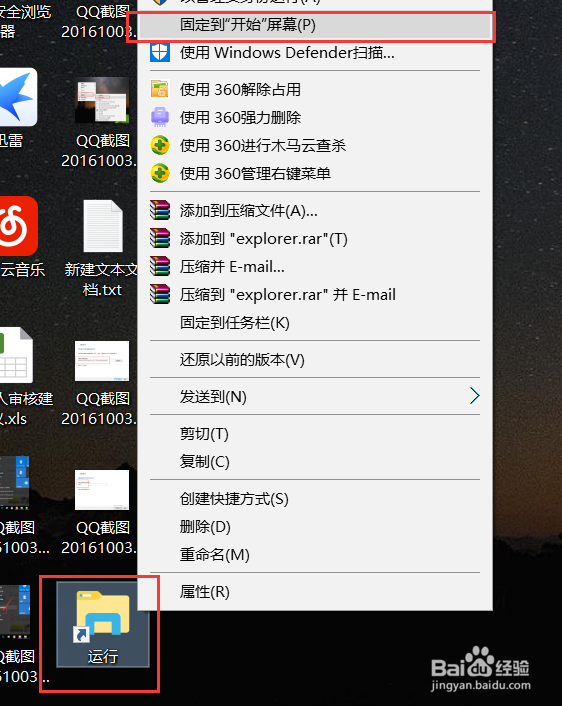Click the WinRAR icon beside 压缩并 E-mail
Viewport: 562px width, 706px height.
(x=160, y=266)
